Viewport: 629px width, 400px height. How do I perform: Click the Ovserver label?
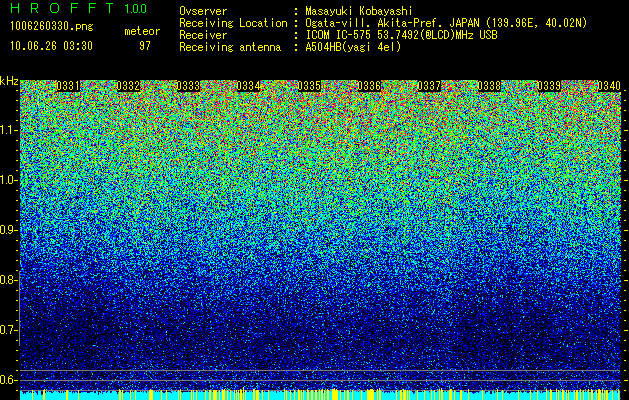point(203,11)
